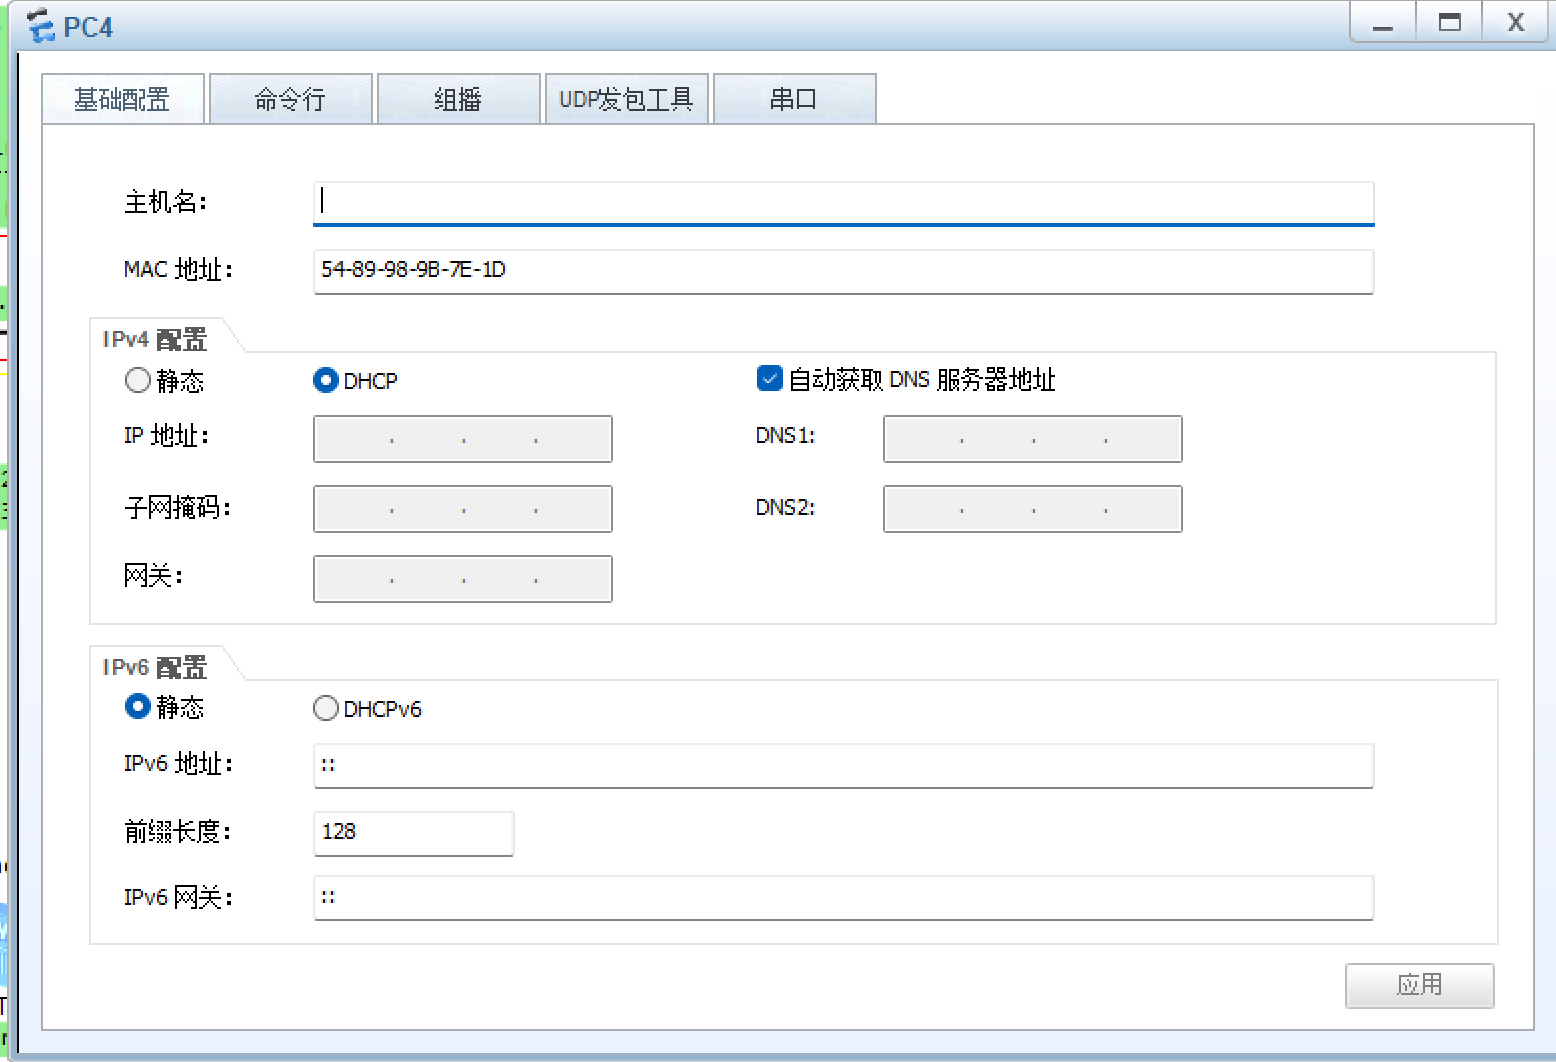The width and height of the screenshot is (1556, 1062).
Task: Open the 组播 tab
Action: coord(459,99)
